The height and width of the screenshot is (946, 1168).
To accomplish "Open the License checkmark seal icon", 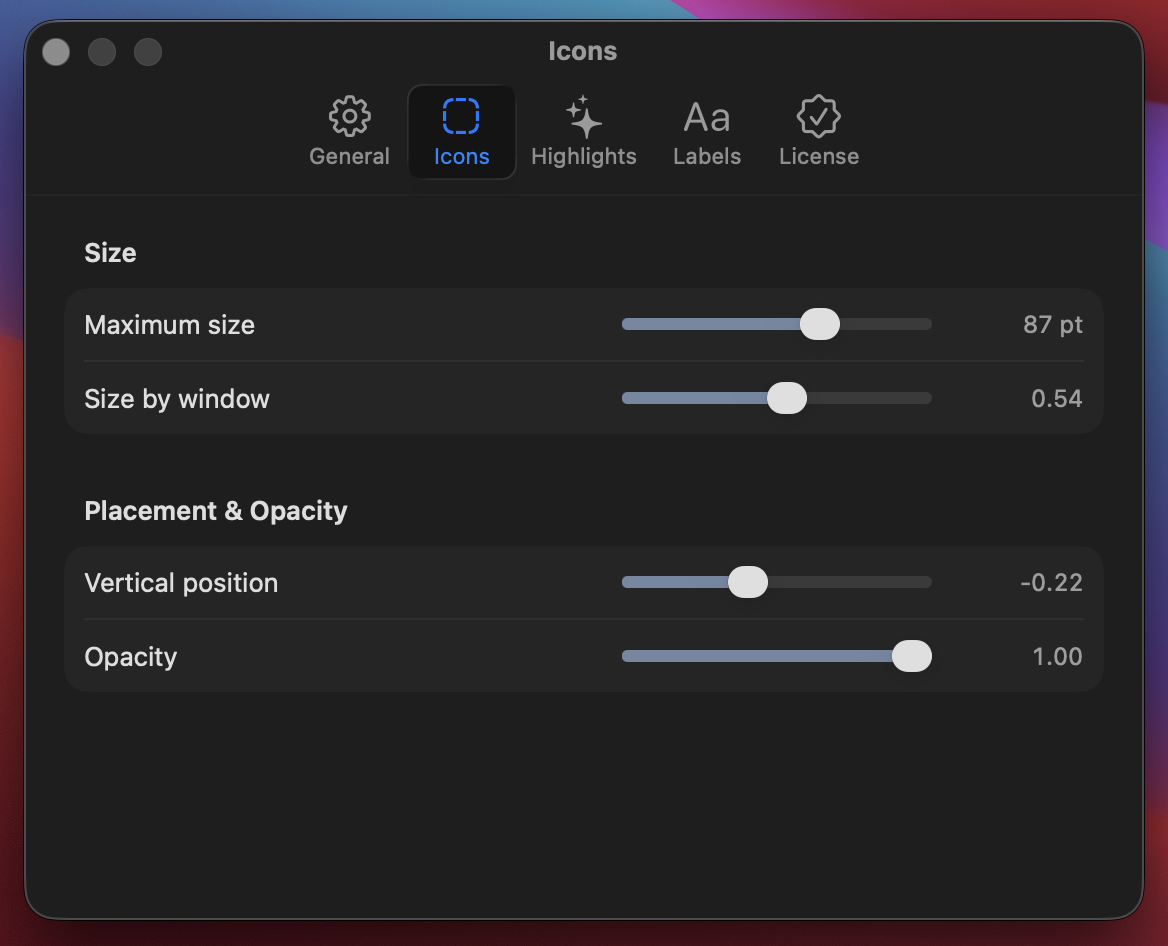I will 819,116.
